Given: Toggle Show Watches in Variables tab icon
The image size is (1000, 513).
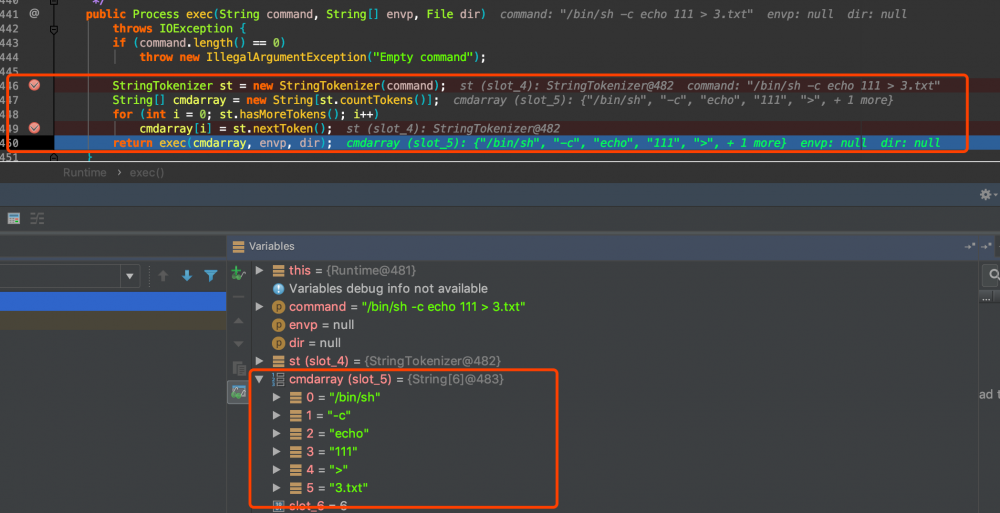Looking at the screenshot, I should [239, 392].
